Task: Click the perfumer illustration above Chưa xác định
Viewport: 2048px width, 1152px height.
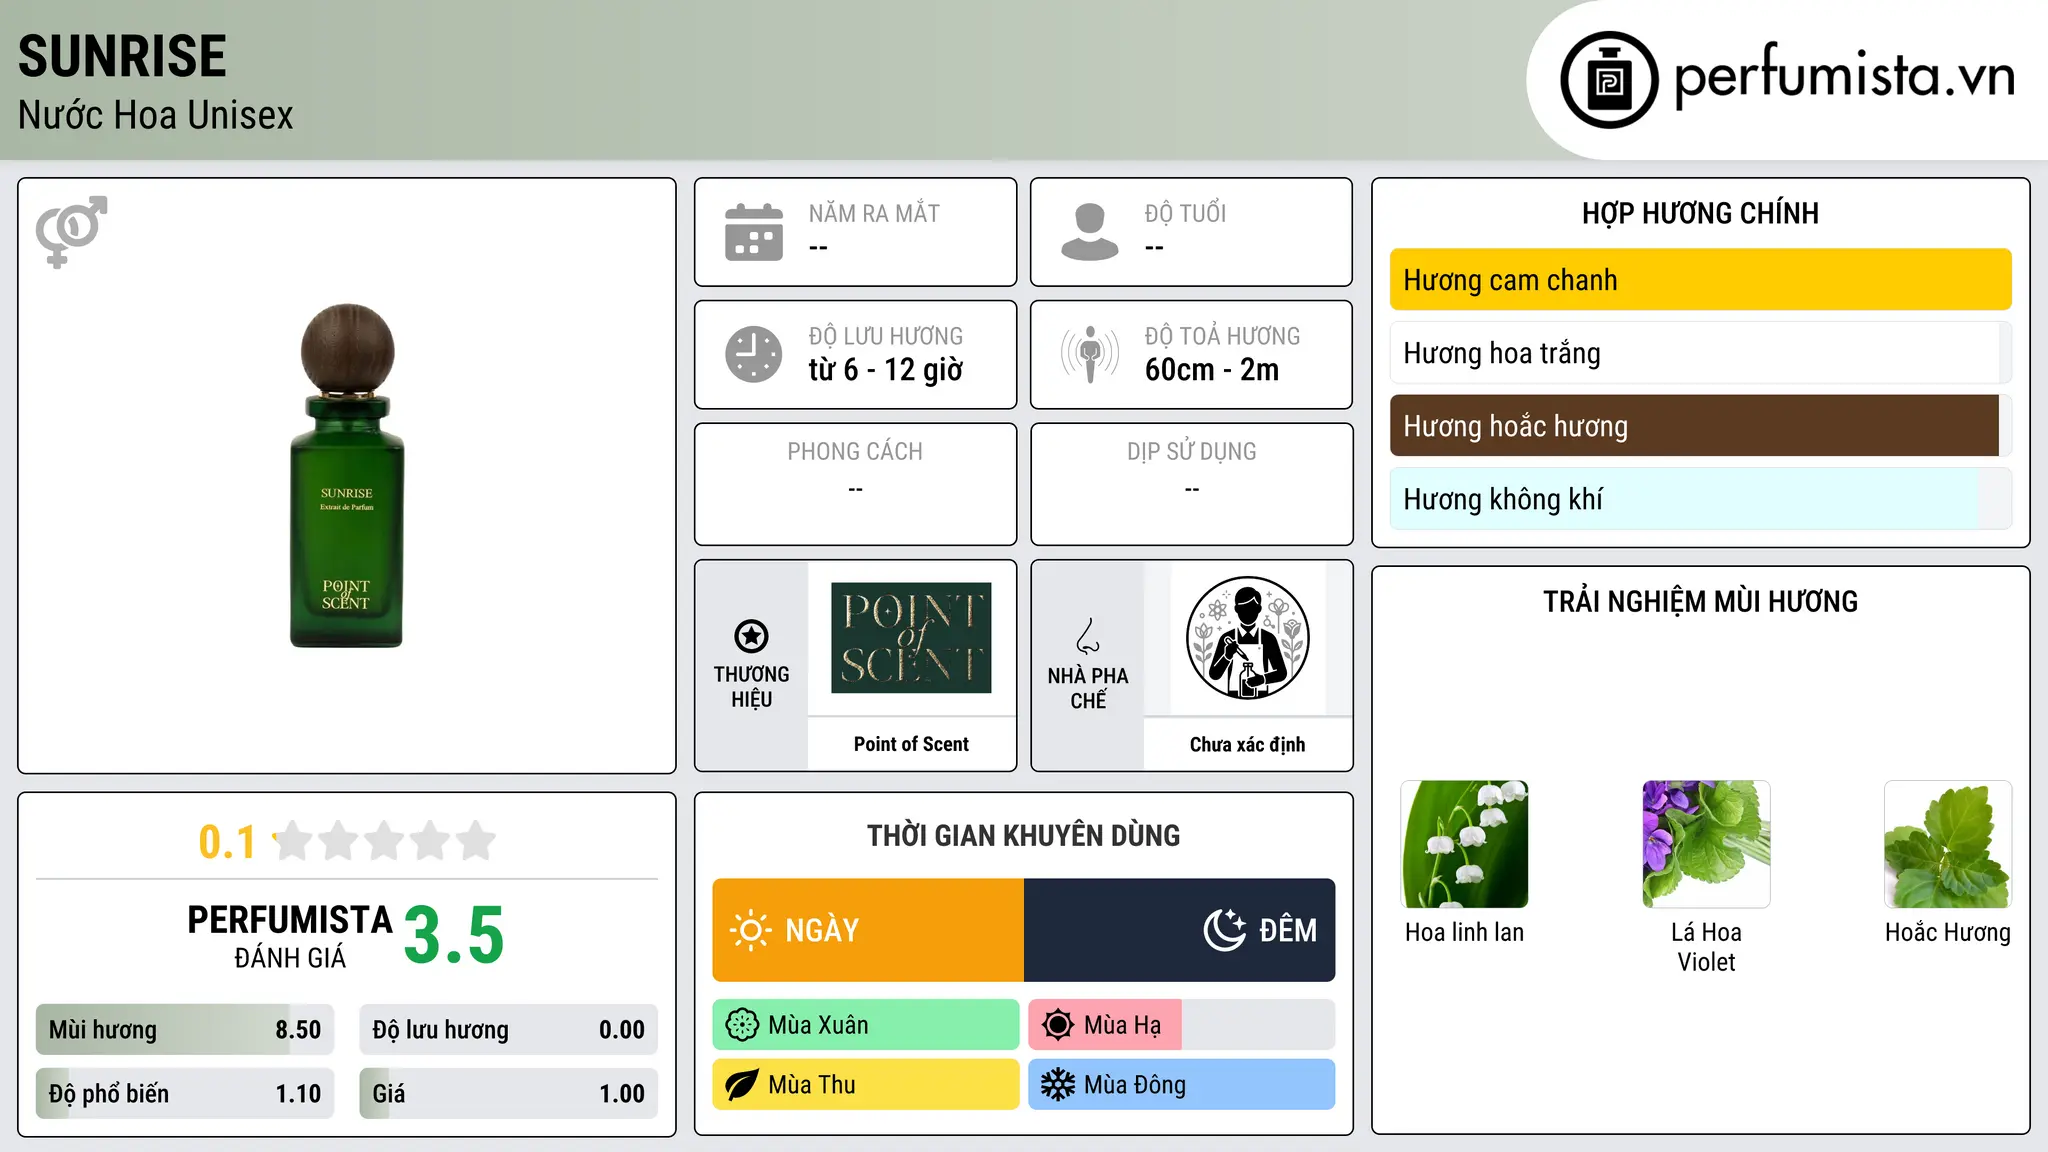Action: pyautogui.click(x=1247, y=638)
